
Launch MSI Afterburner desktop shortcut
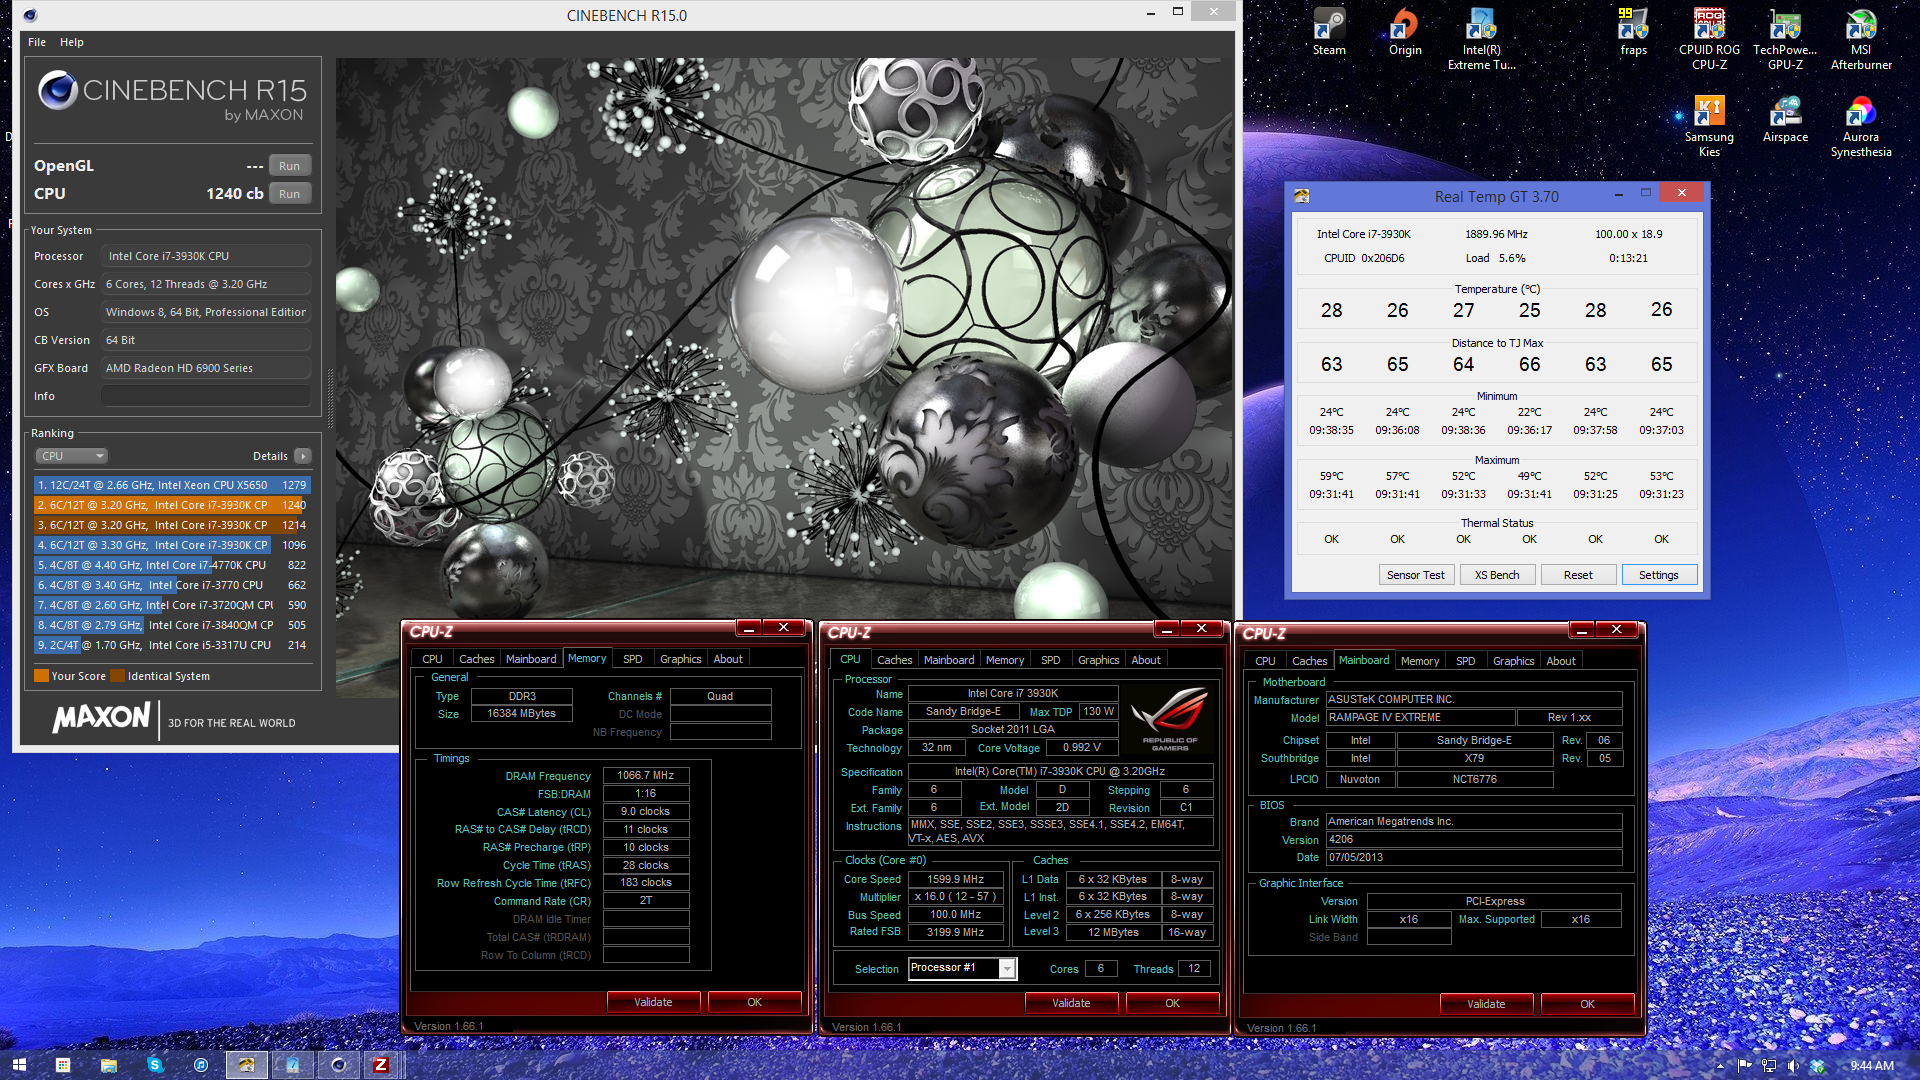(x=1861, y=39)
